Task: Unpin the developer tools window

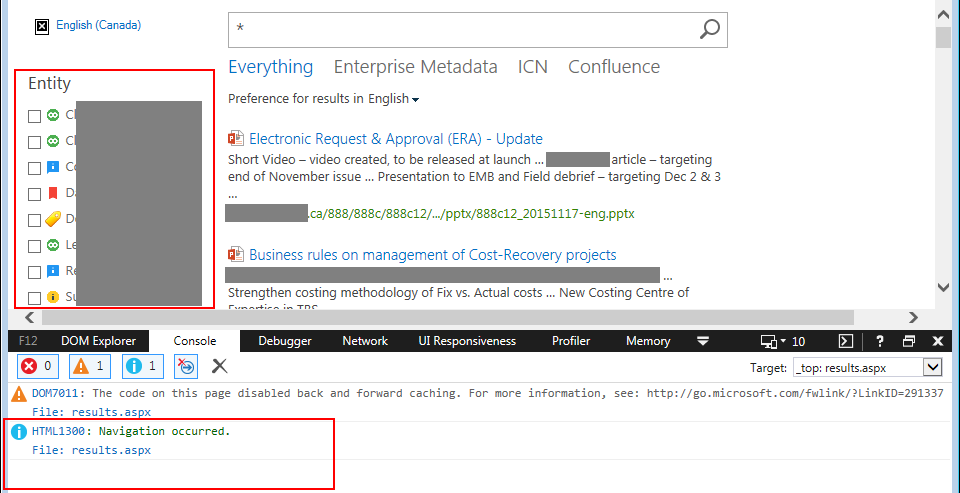Action: click(909, 341)
